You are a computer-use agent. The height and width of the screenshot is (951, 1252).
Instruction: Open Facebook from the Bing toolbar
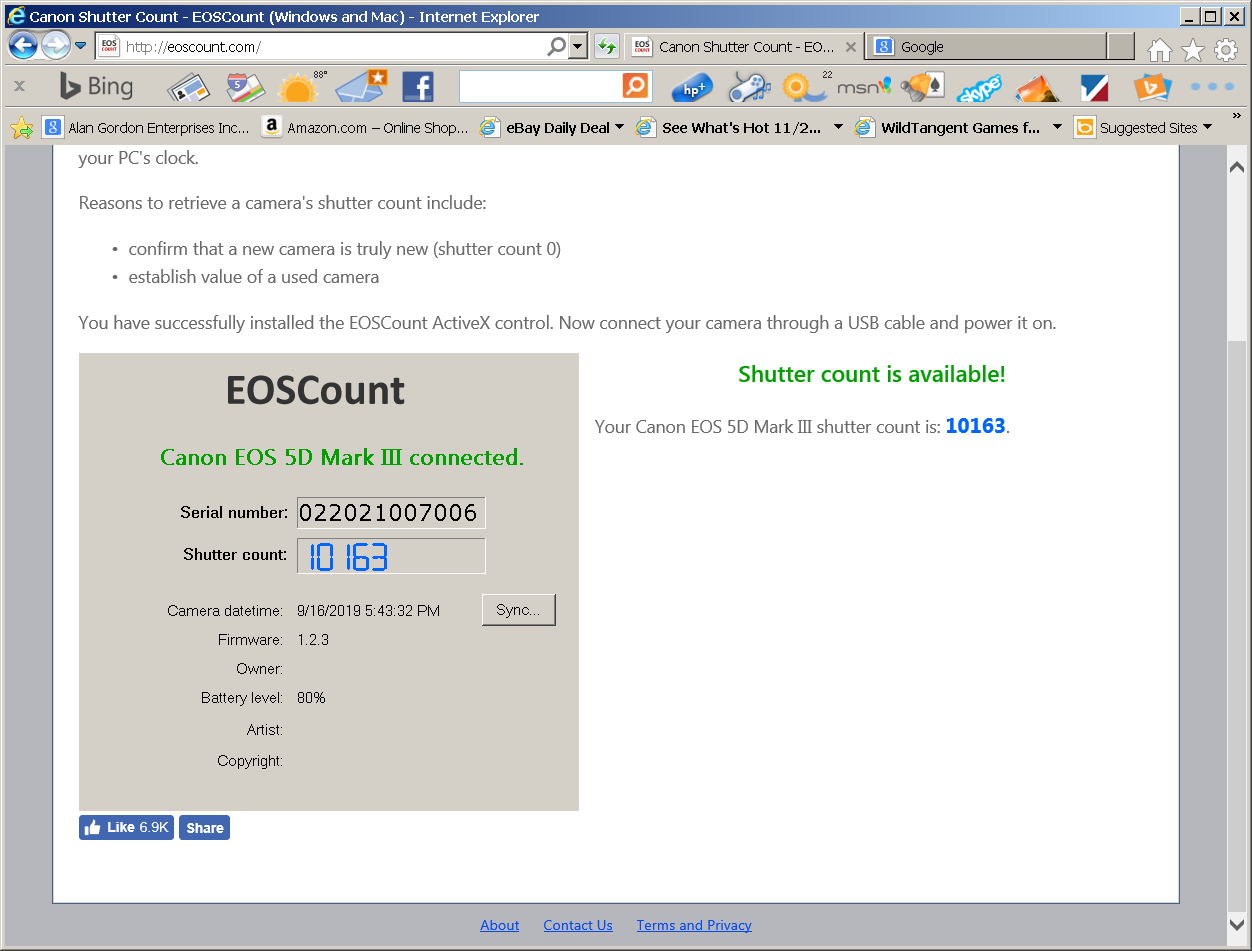click(x=418, y=87)
